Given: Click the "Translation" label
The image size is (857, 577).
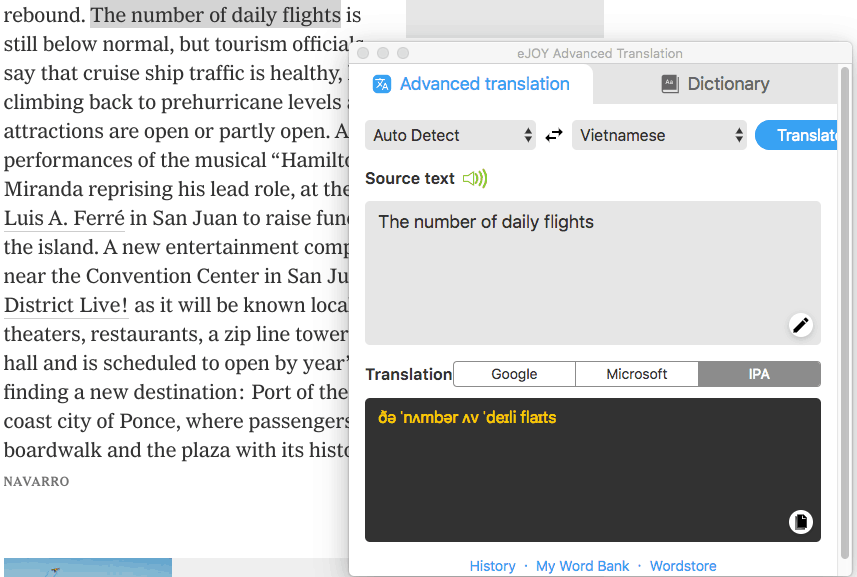Looking at the screenshot, I should tap(409, 374).
